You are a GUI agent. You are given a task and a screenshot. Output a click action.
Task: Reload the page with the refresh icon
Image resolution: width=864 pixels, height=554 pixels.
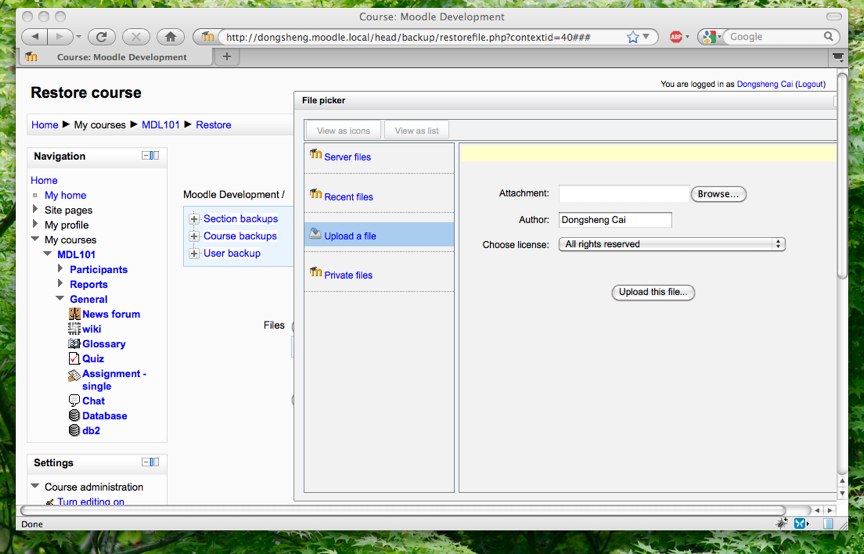(x=101, y=37)
